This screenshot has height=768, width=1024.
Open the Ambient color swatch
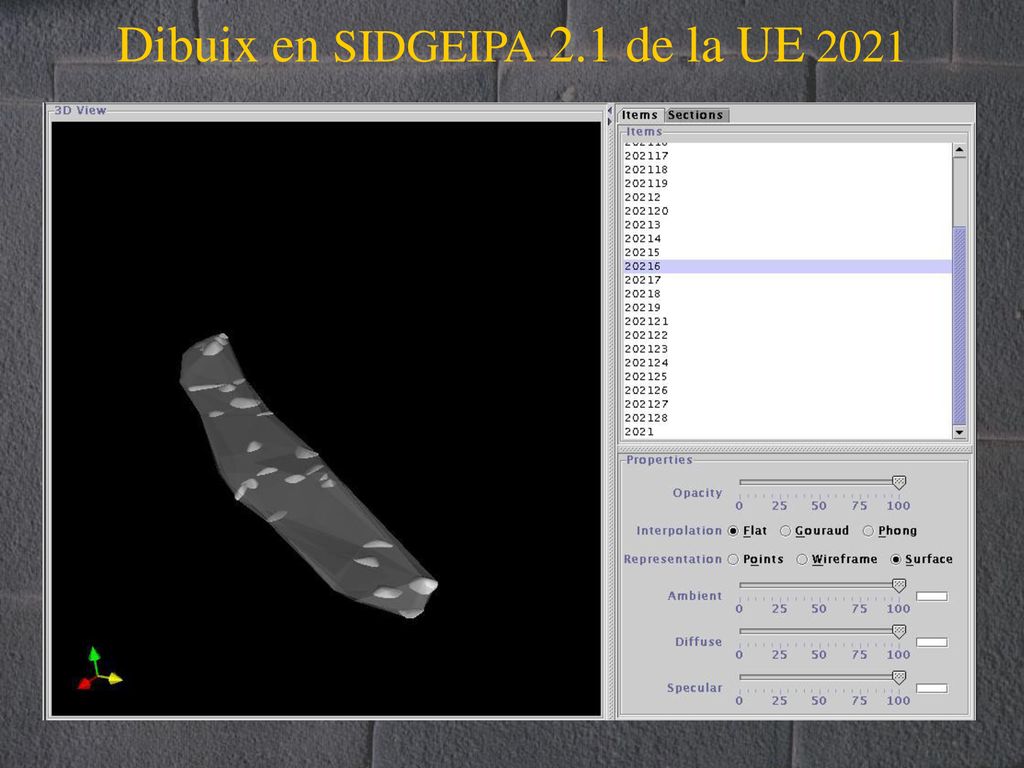click(932, 596)
